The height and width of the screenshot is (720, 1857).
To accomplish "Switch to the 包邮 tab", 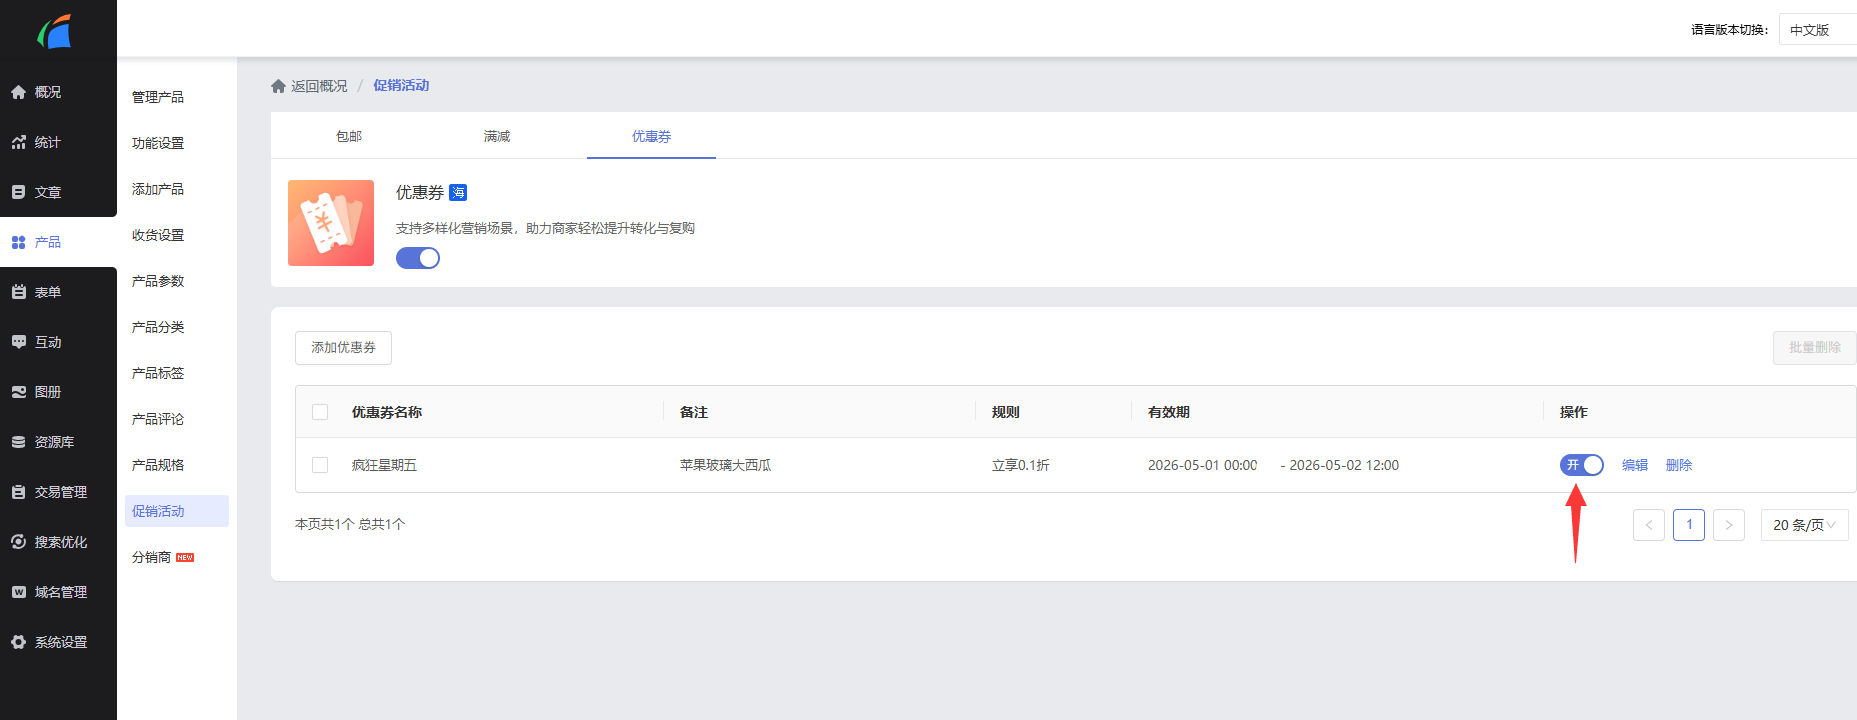I will tap(349, 136).
